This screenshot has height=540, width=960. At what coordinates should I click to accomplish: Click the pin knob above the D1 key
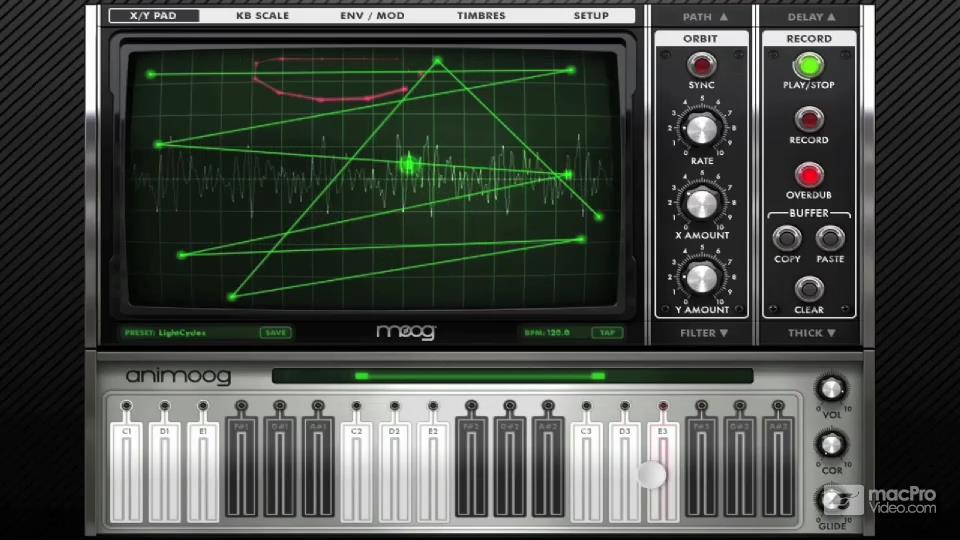(x=165, y=405)
